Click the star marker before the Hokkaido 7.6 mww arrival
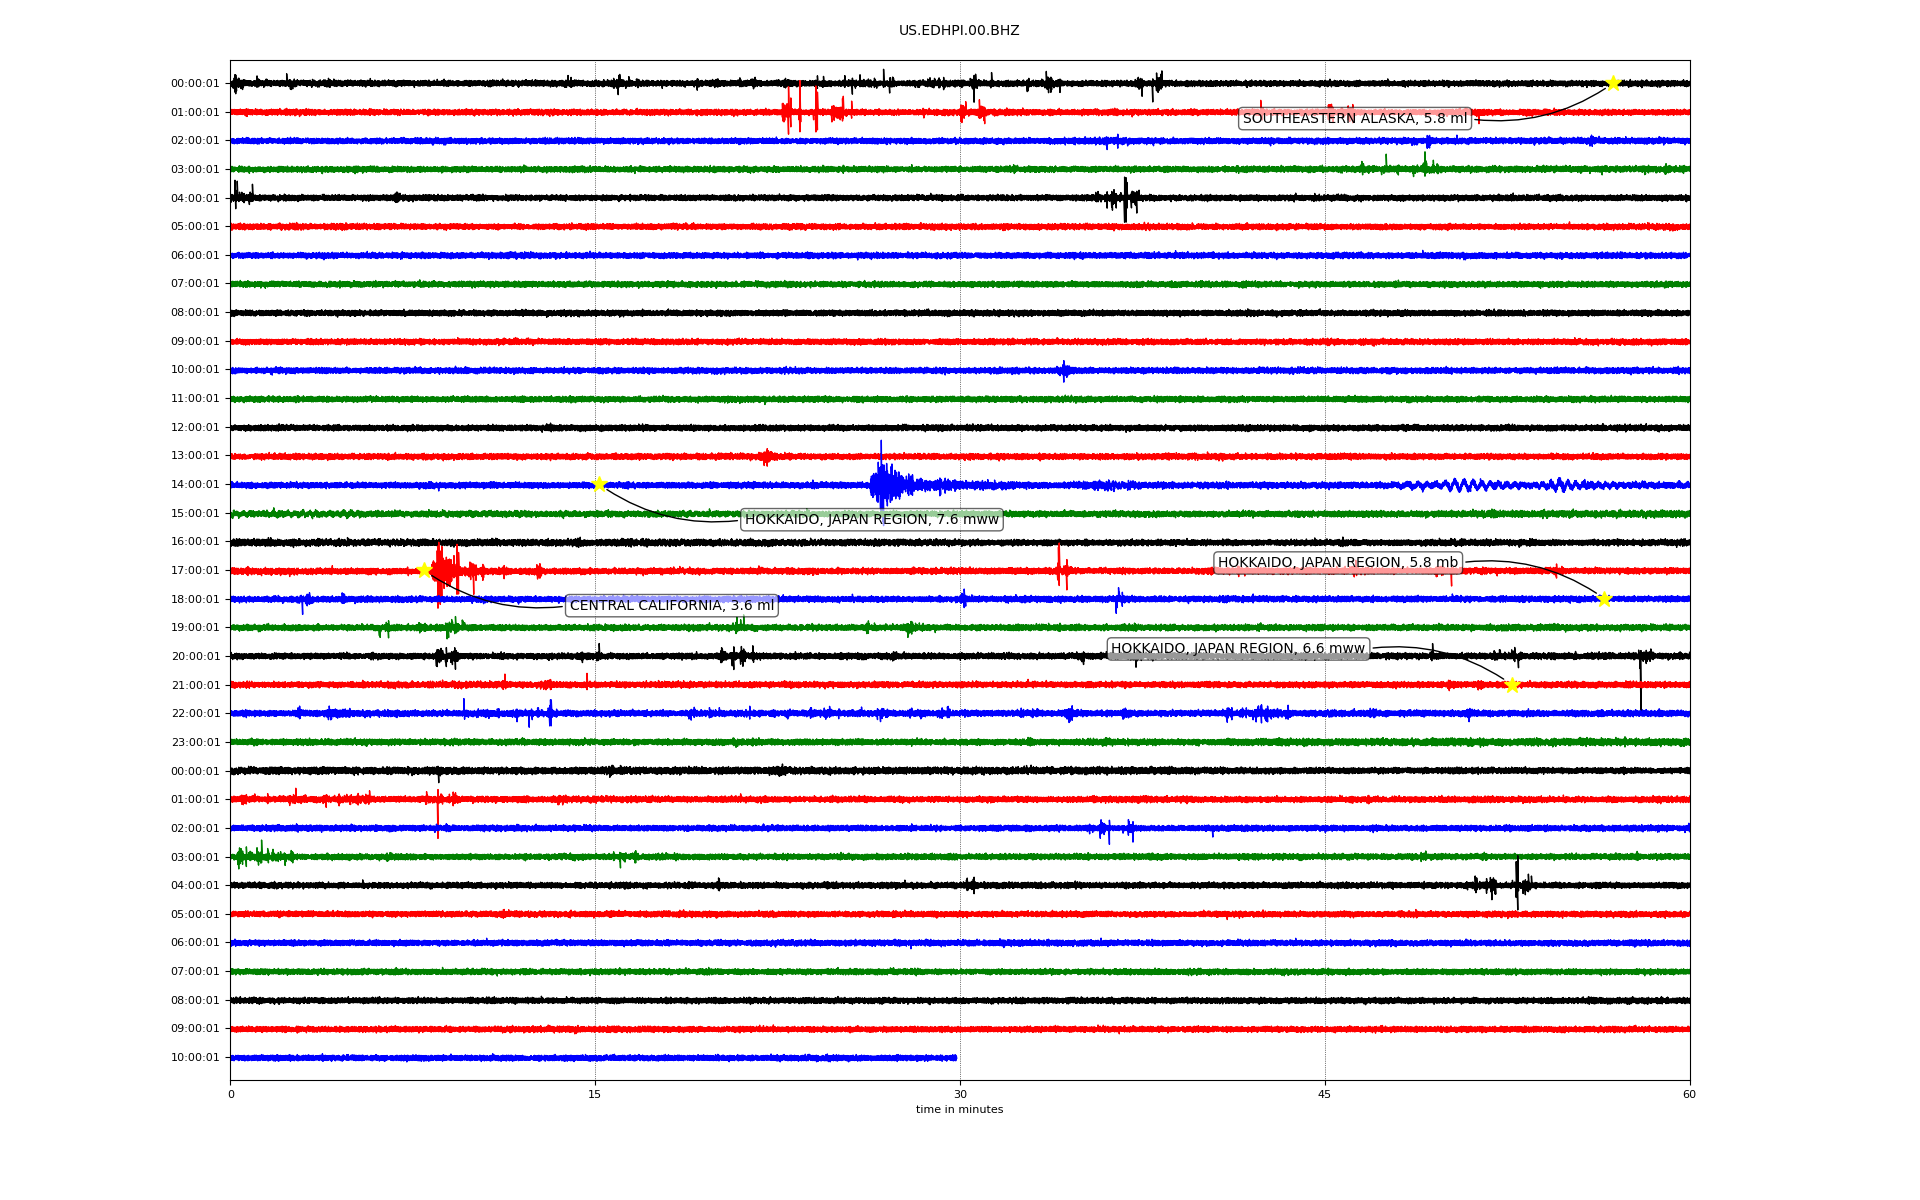The width and height of the screenshot is (1920, 1200). [x=599, y=485]
